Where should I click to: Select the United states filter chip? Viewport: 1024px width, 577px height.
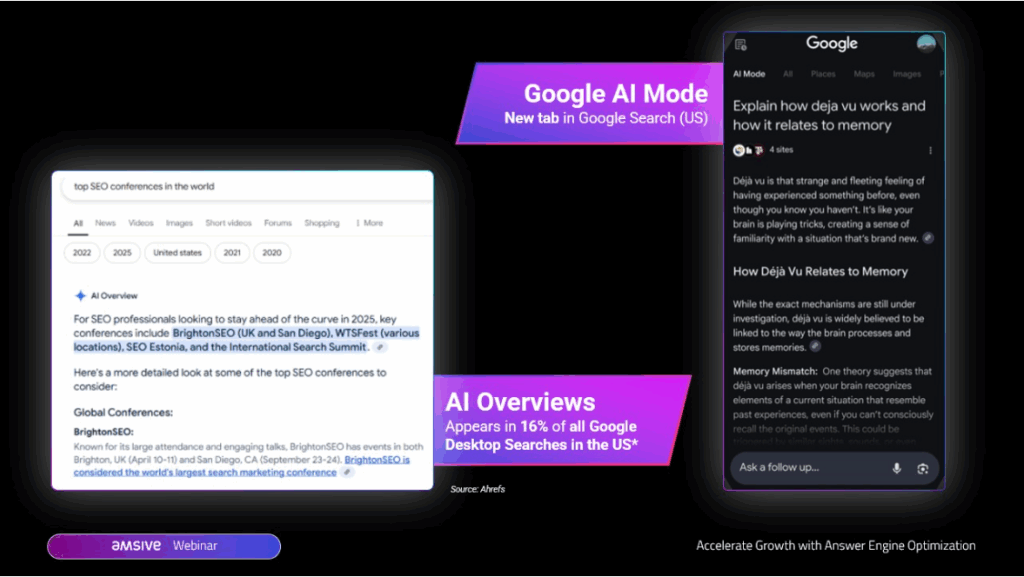pos(178,253)
